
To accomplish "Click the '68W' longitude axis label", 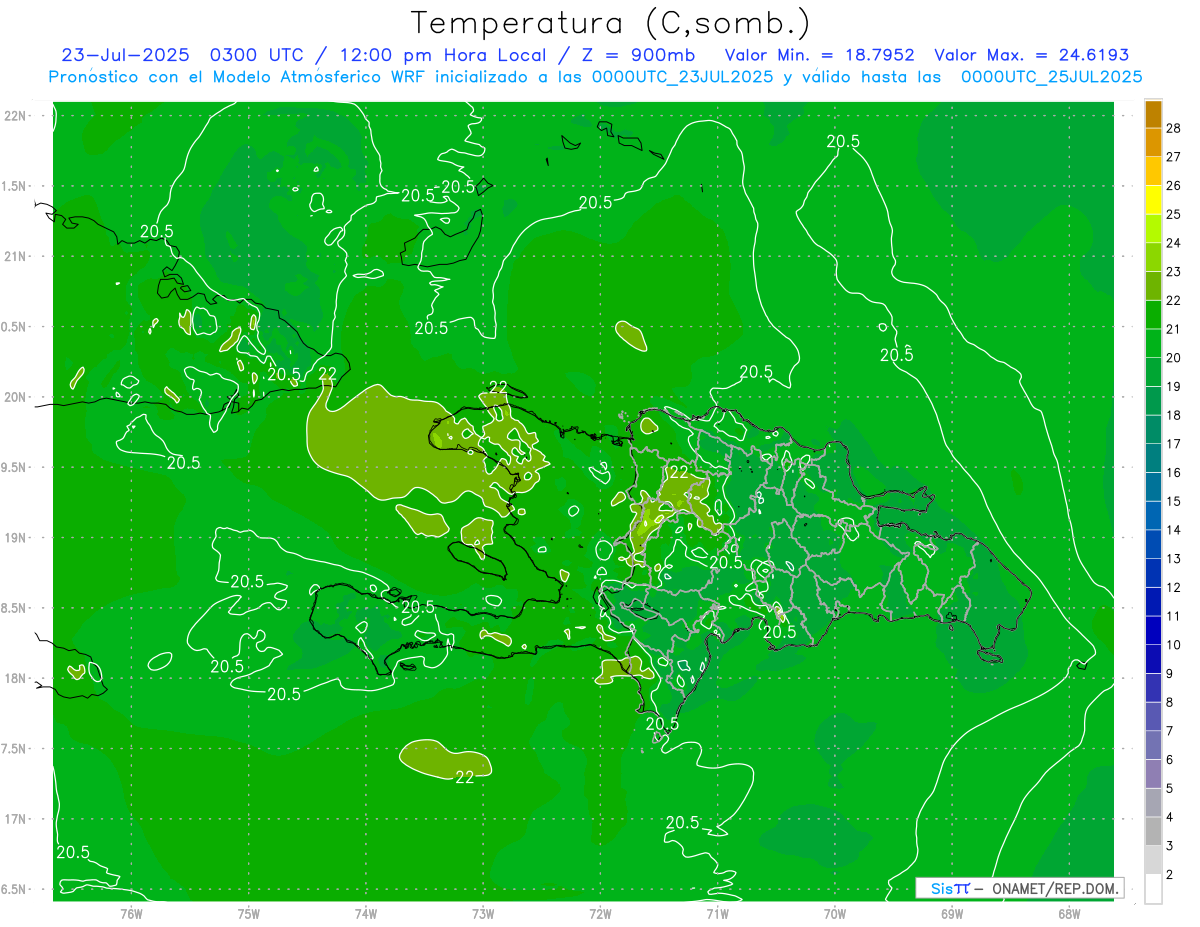I will coord(1068,913).
